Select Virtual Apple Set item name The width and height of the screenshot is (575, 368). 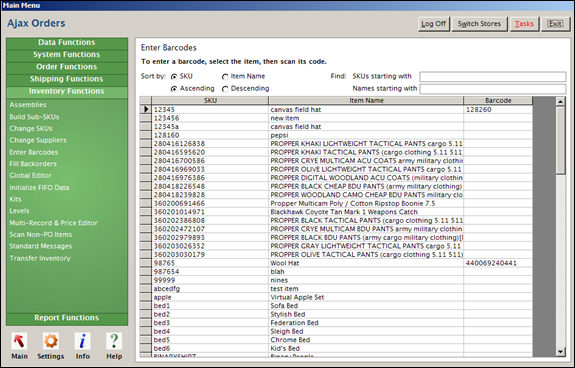(366, 297)
